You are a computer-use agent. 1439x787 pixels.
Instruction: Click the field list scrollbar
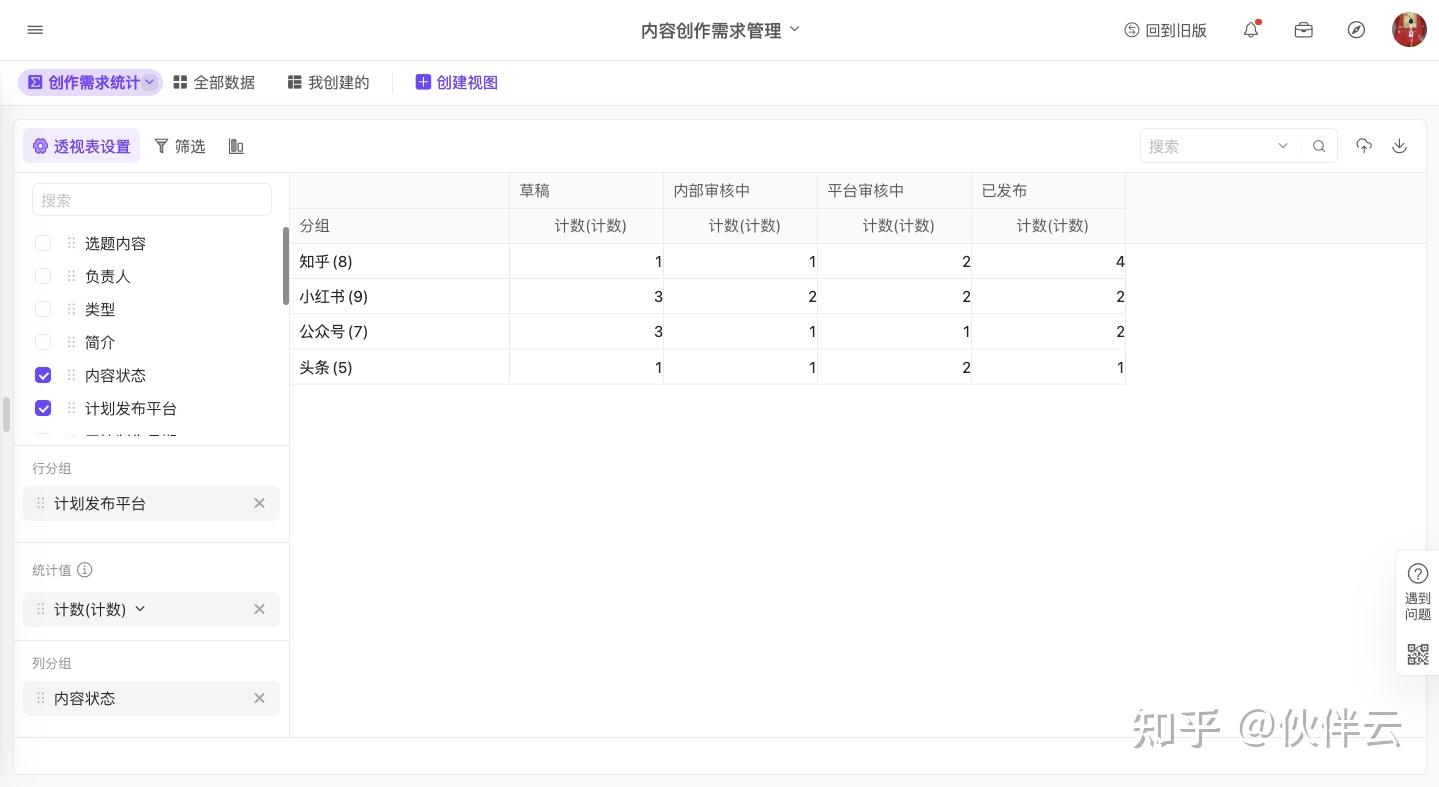click(286, 266)
